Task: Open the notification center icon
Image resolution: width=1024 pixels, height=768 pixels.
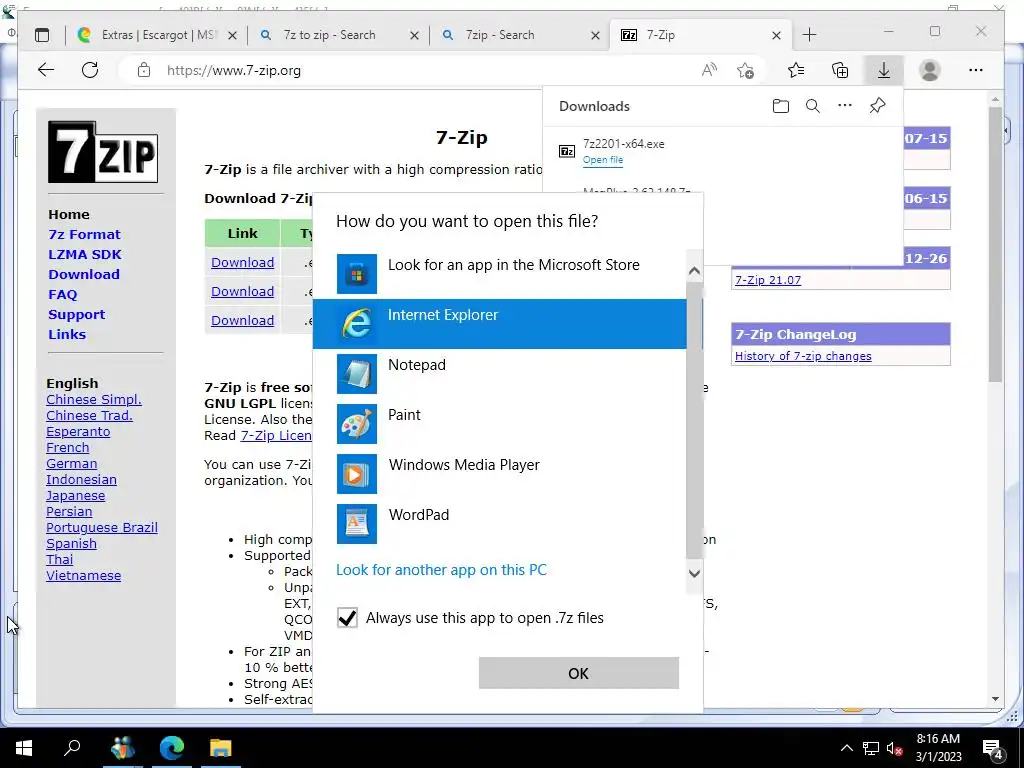Action: tap(993, 748)
